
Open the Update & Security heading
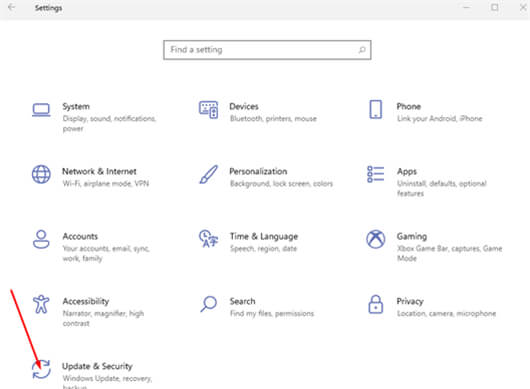coord(97,366)
